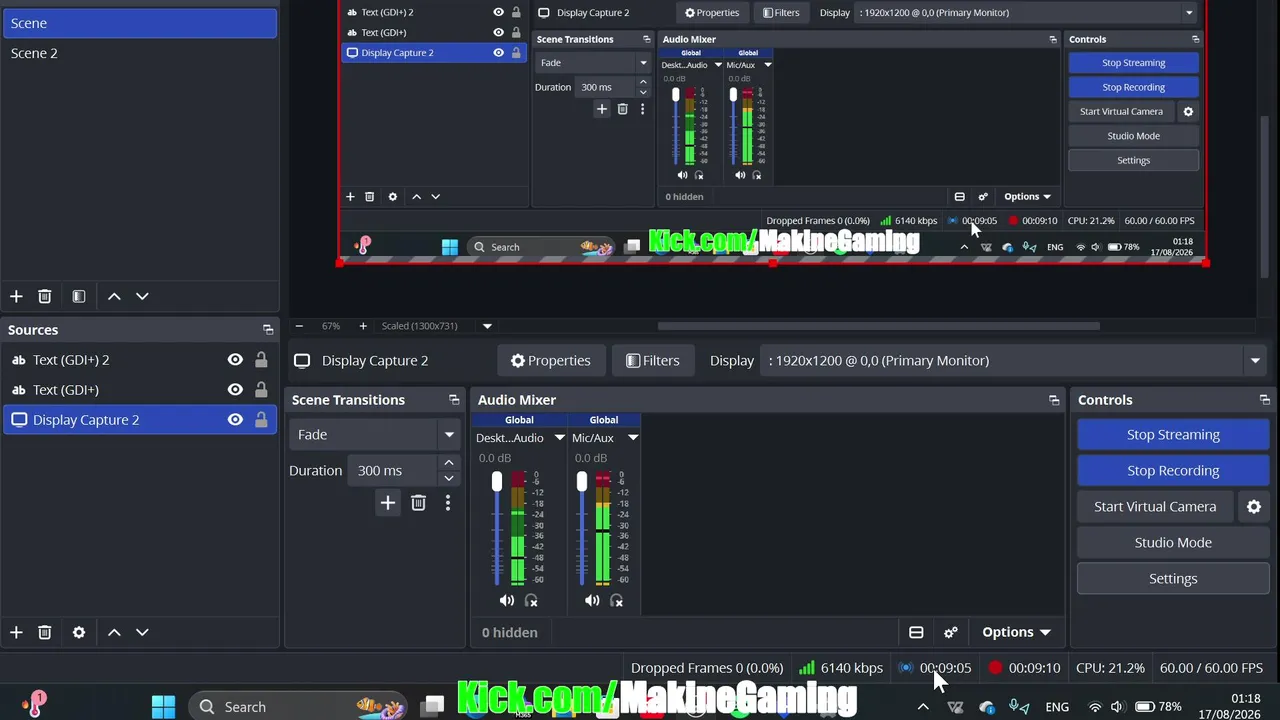1280x720 pixels.
Task: Open Windows Start menu
Action: pos(164,706)
